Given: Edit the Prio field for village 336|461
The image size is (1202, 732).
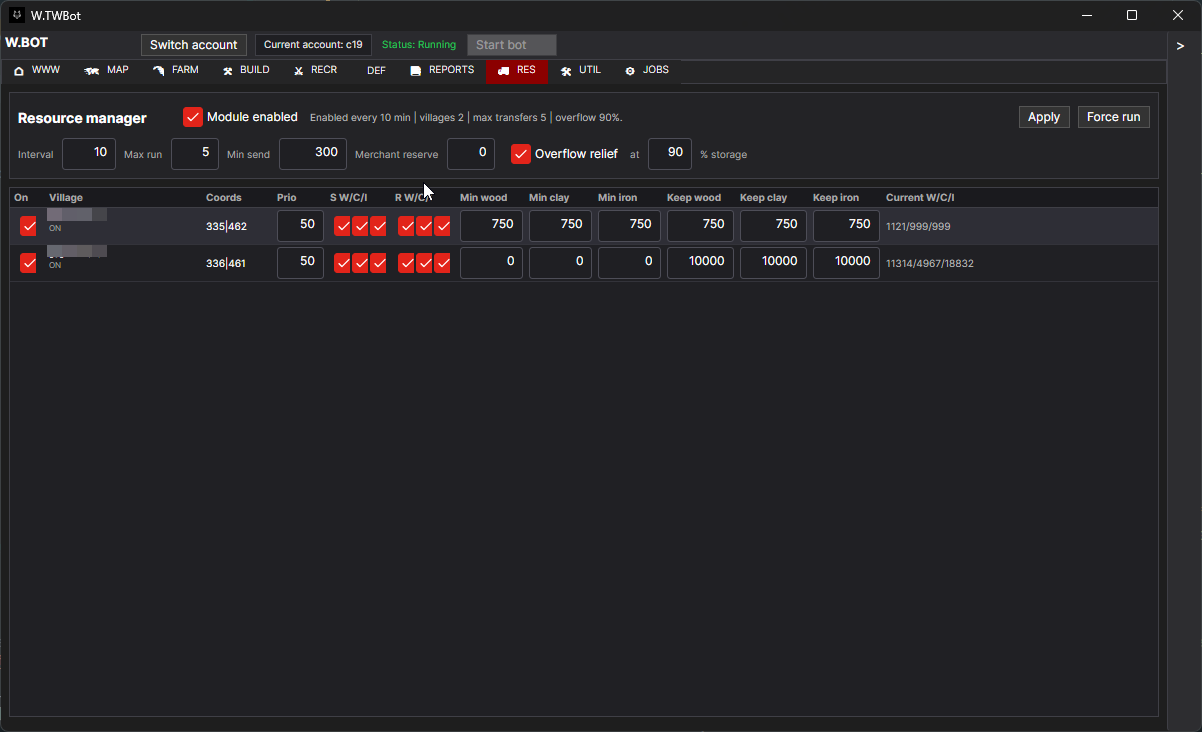Looking at the screenshot, I should pos(300,263).
